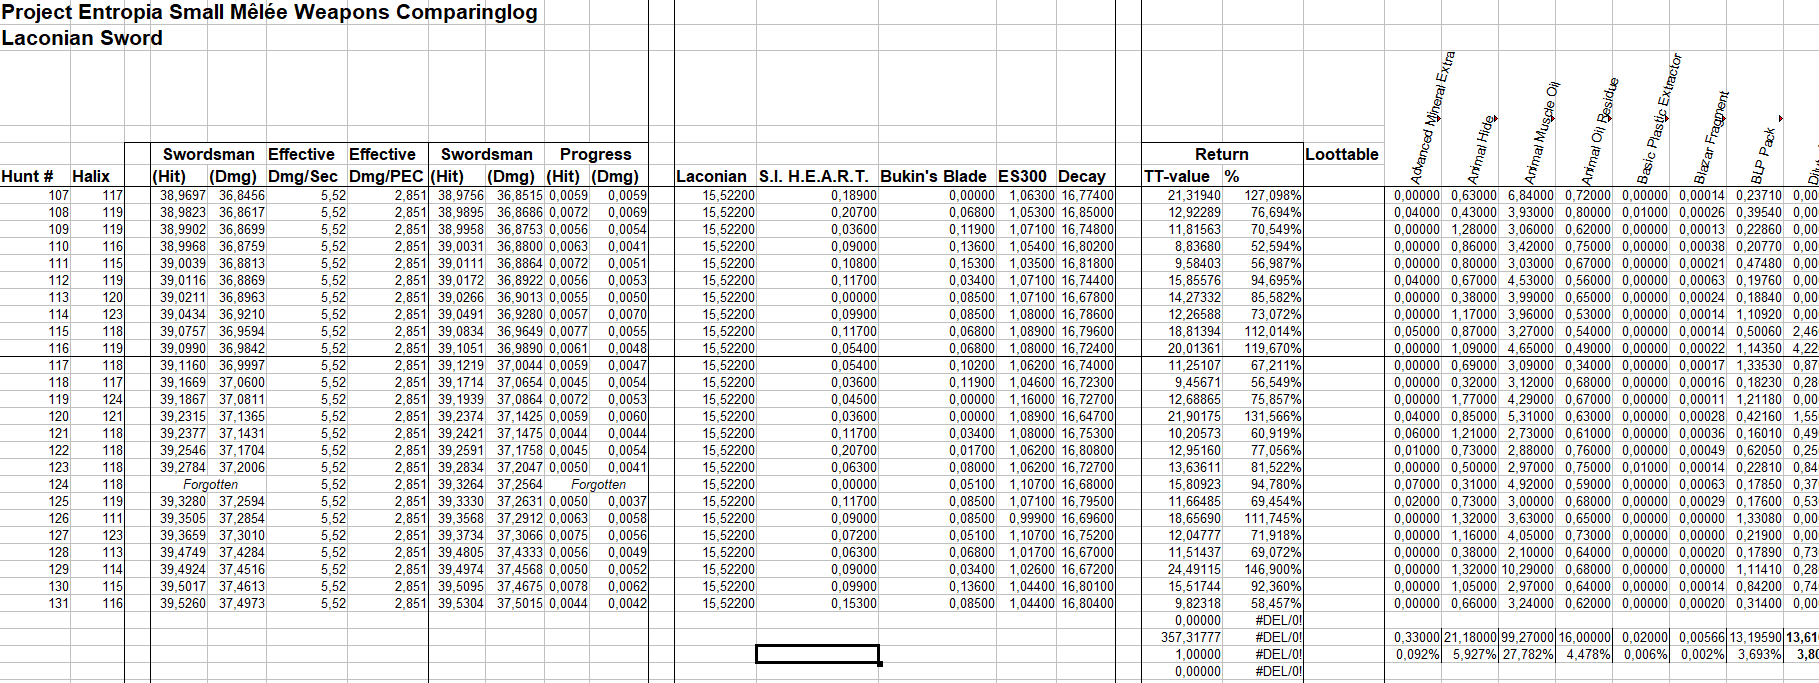Image resolution: width=1819 pixels, height=683 pixels.
Task: Select the Decay column header cell
Action: coord(1082,177)
